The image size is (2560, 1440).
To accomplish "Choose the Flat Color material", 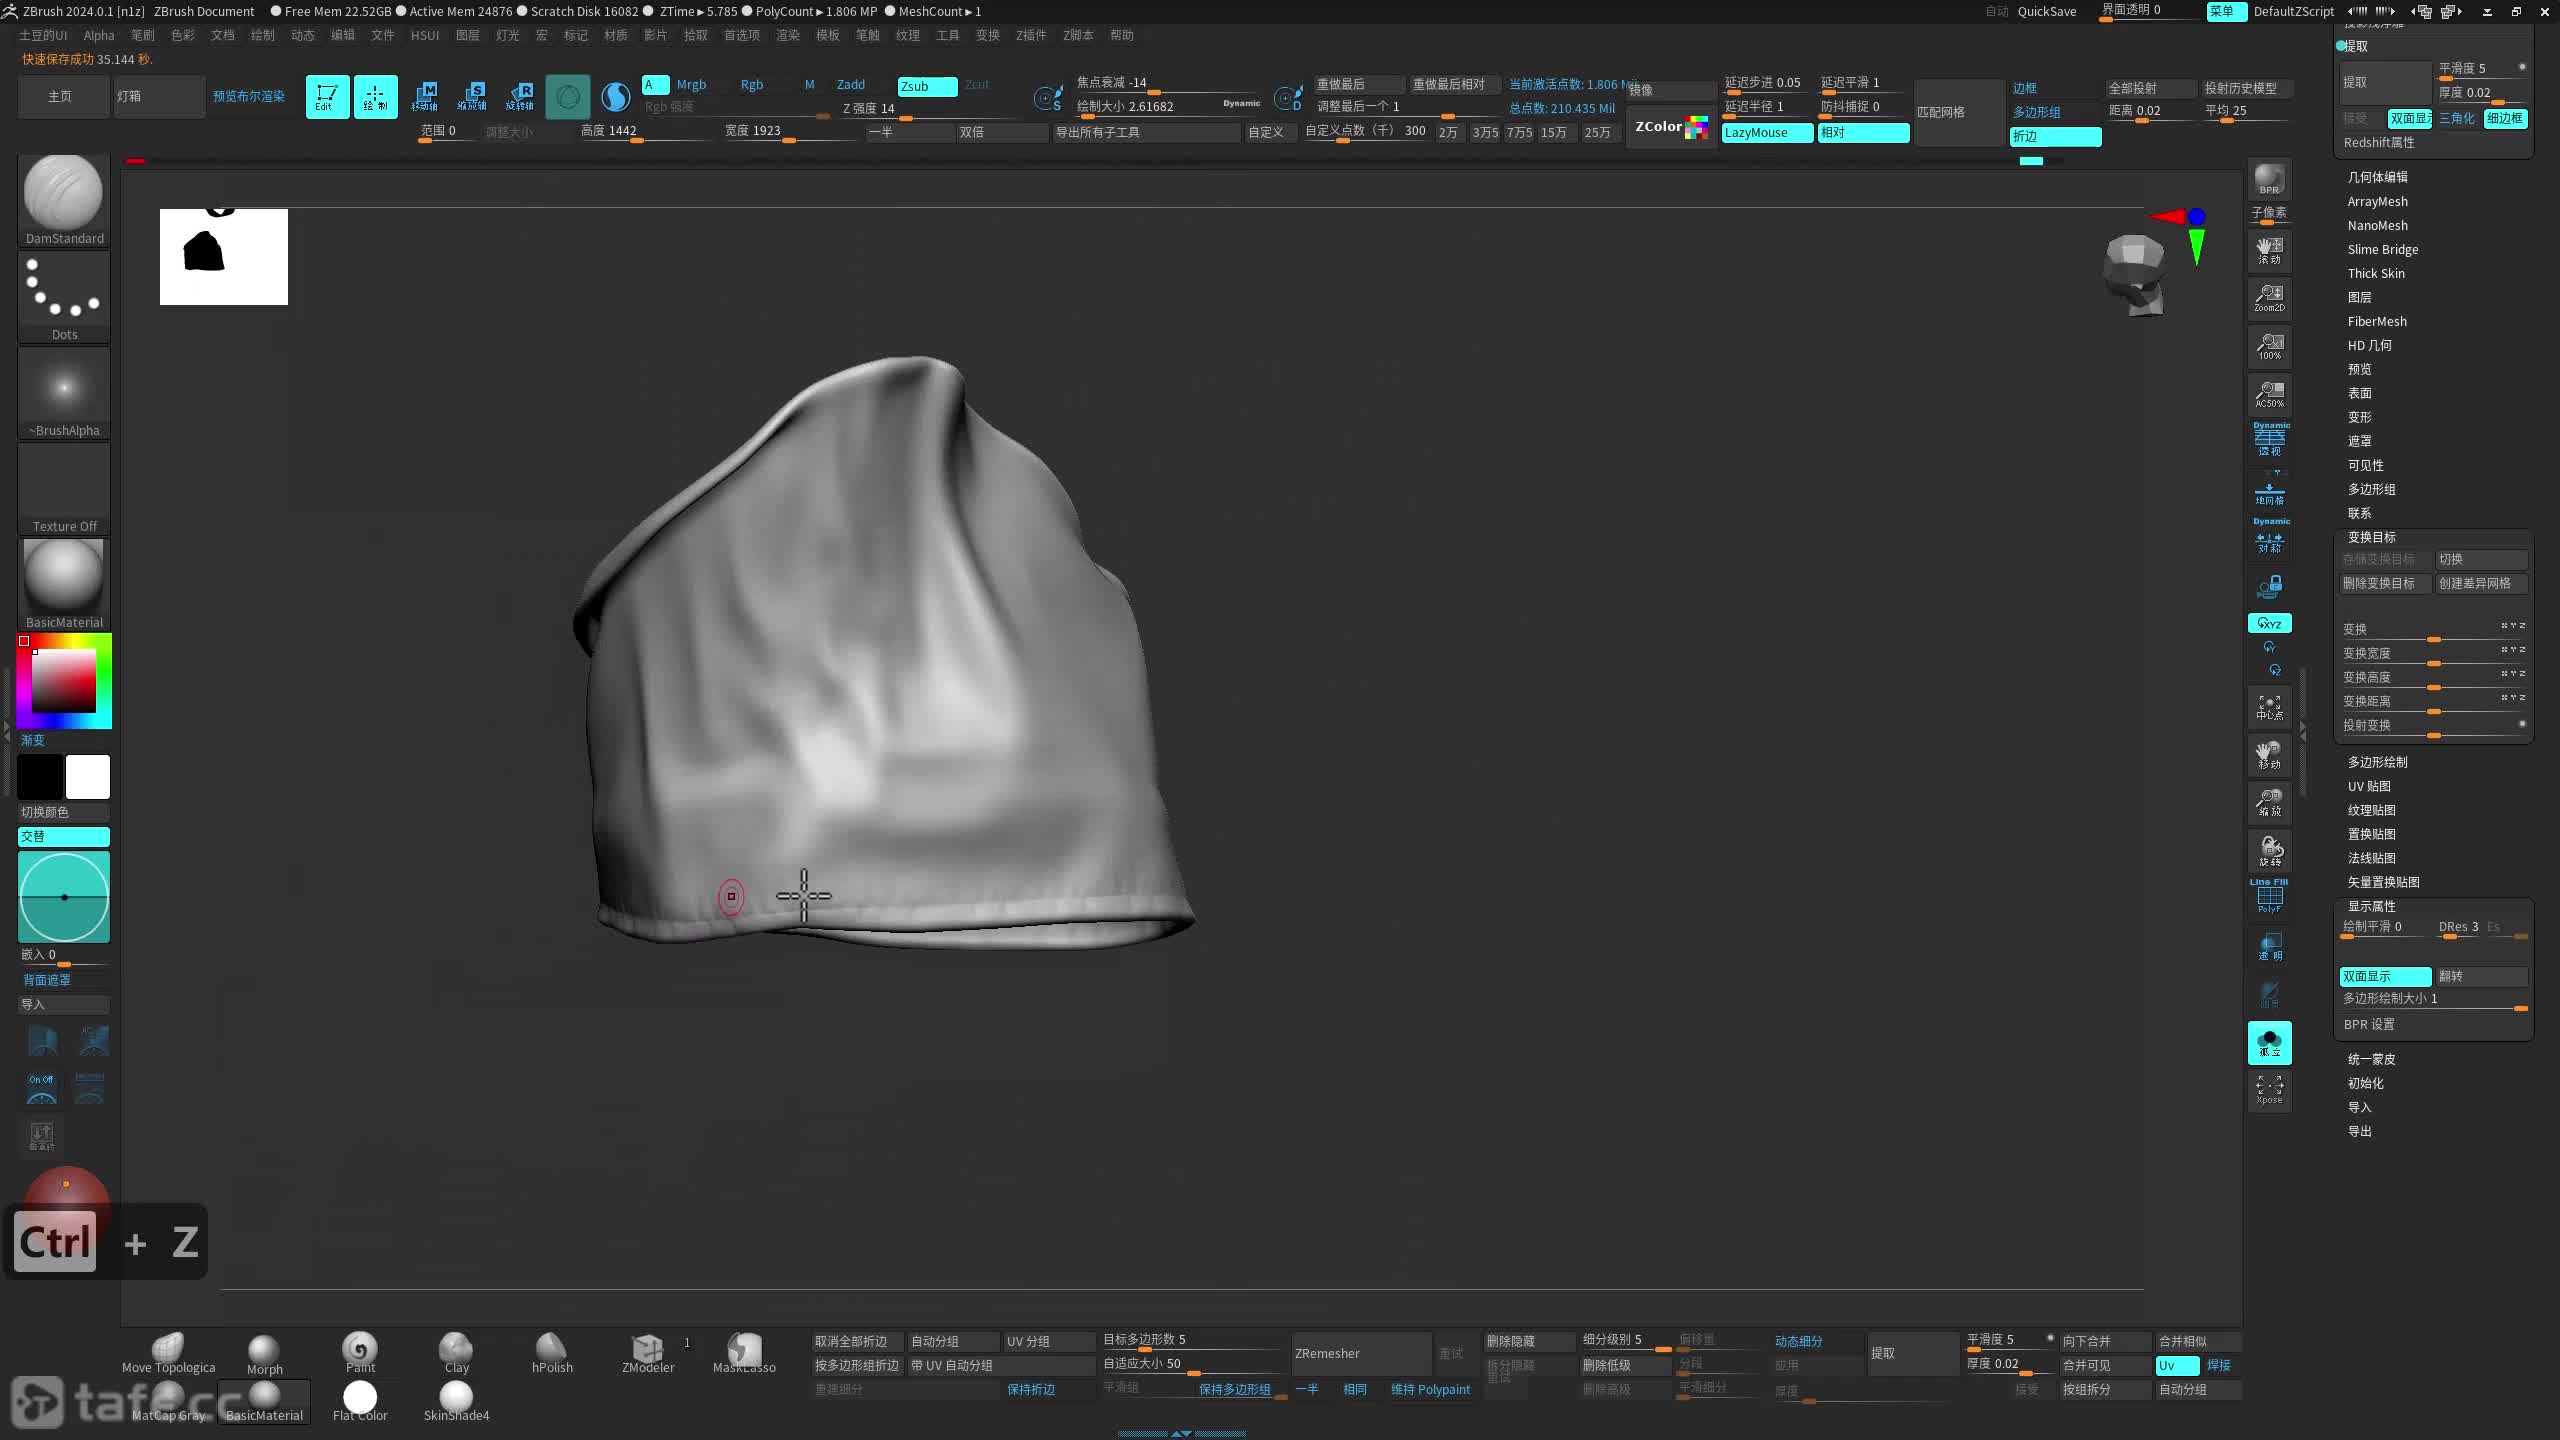I will tap(360, 1401).
